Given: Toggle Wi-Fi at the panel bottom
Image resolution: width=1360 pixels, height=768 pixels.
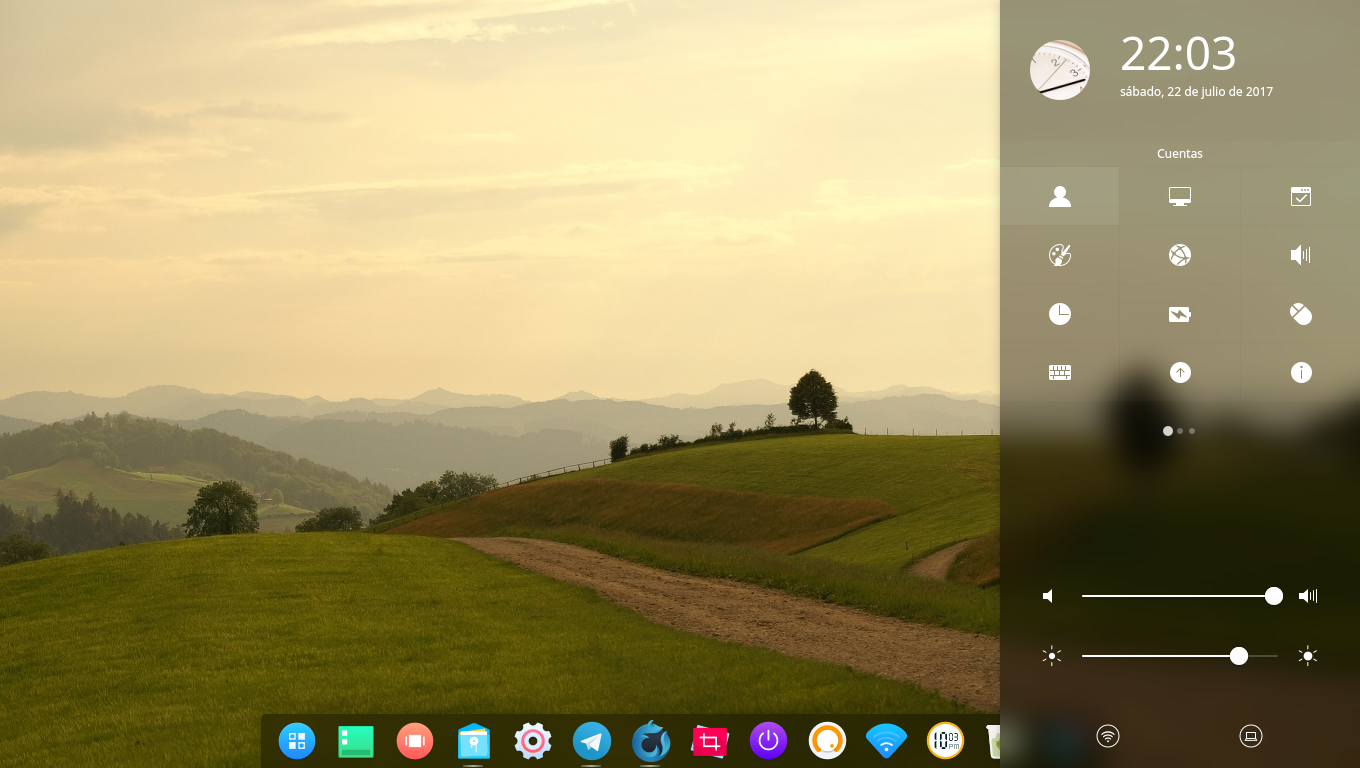Looking at the screenshot, I should coord(1108,735).
